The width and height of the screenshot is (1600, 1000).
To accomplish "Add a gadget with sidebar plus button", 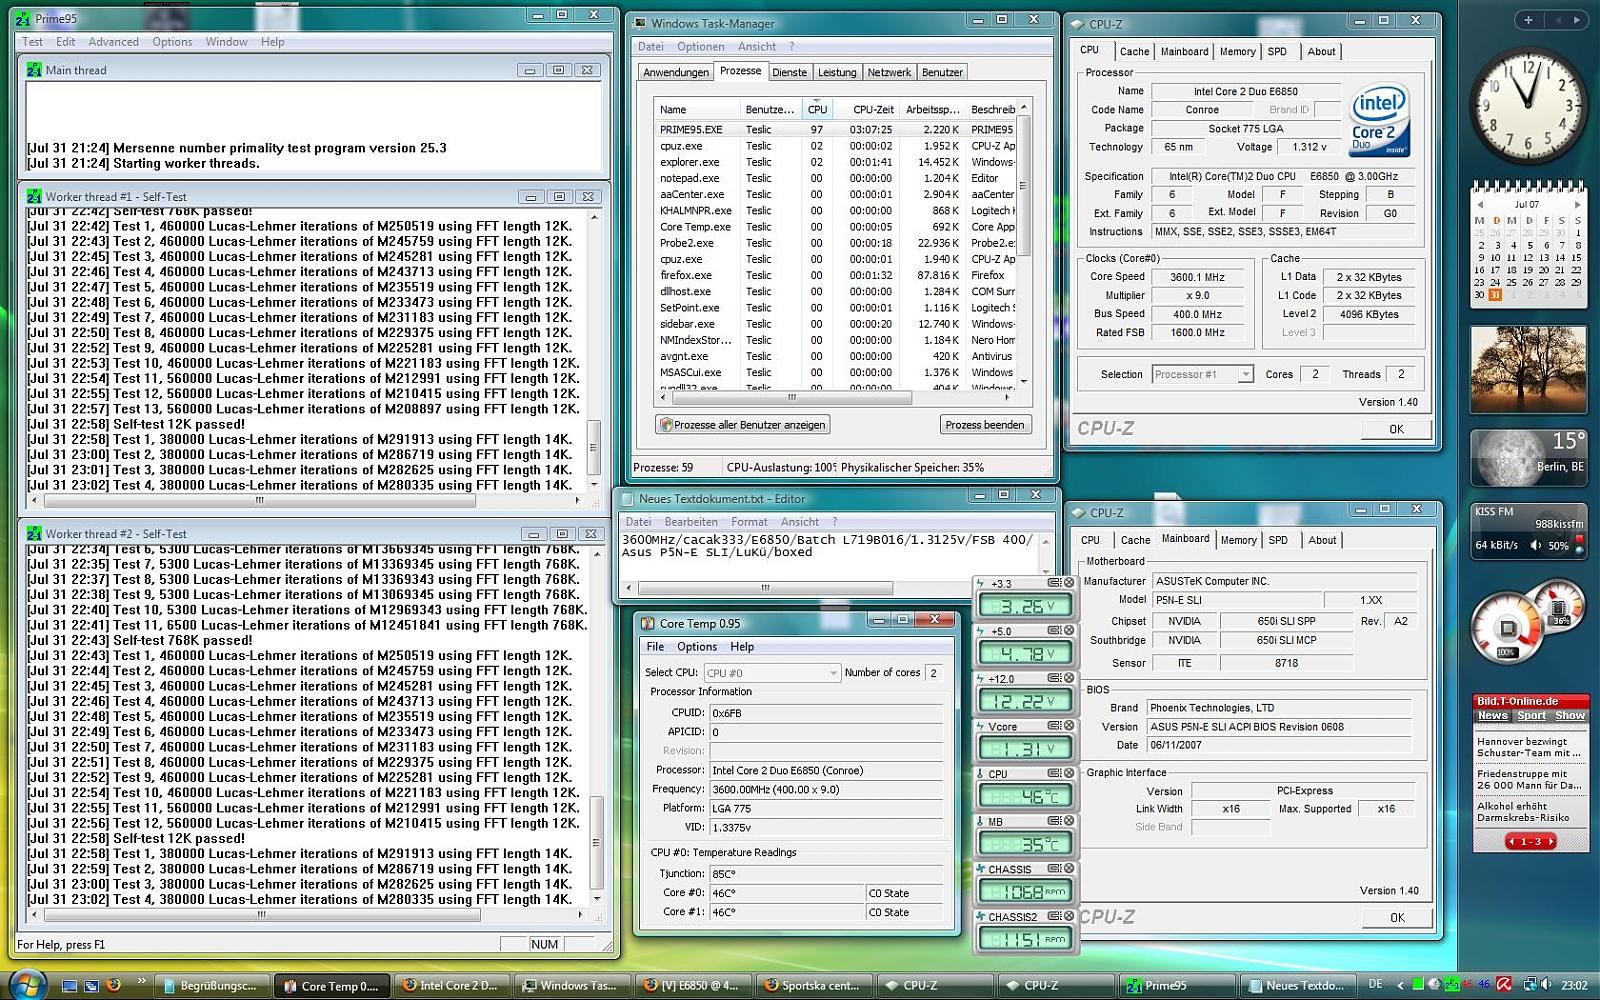I will (x=1527, y=19).
